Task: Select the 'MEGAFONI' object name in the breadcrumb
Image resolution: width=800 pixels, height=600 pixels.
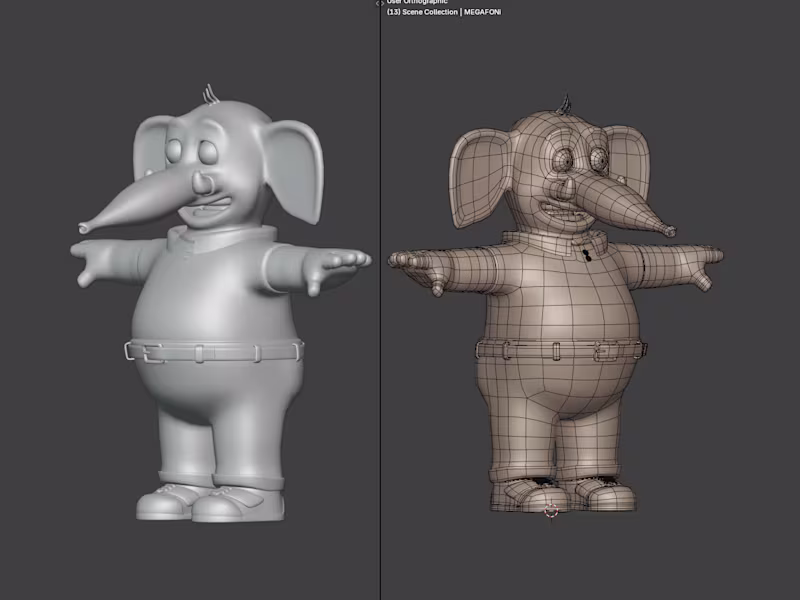Action: click(481, 14)
